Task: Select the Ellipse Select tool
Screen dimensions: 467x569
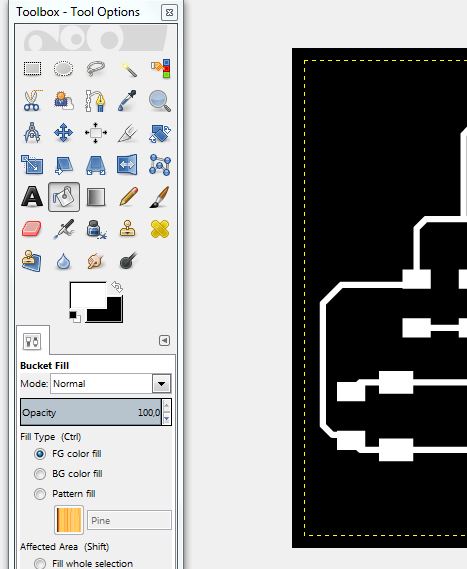Action: pos(64,69)
